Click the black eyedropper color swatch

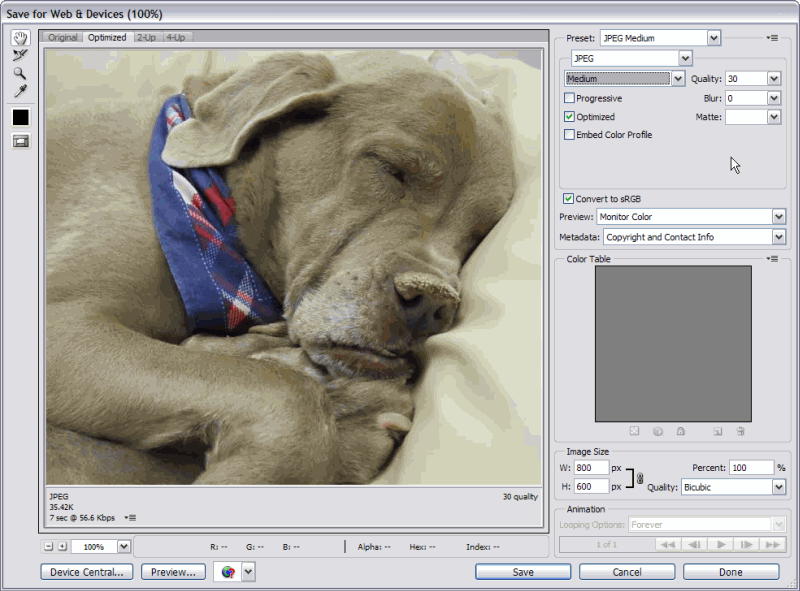point(20,117)
